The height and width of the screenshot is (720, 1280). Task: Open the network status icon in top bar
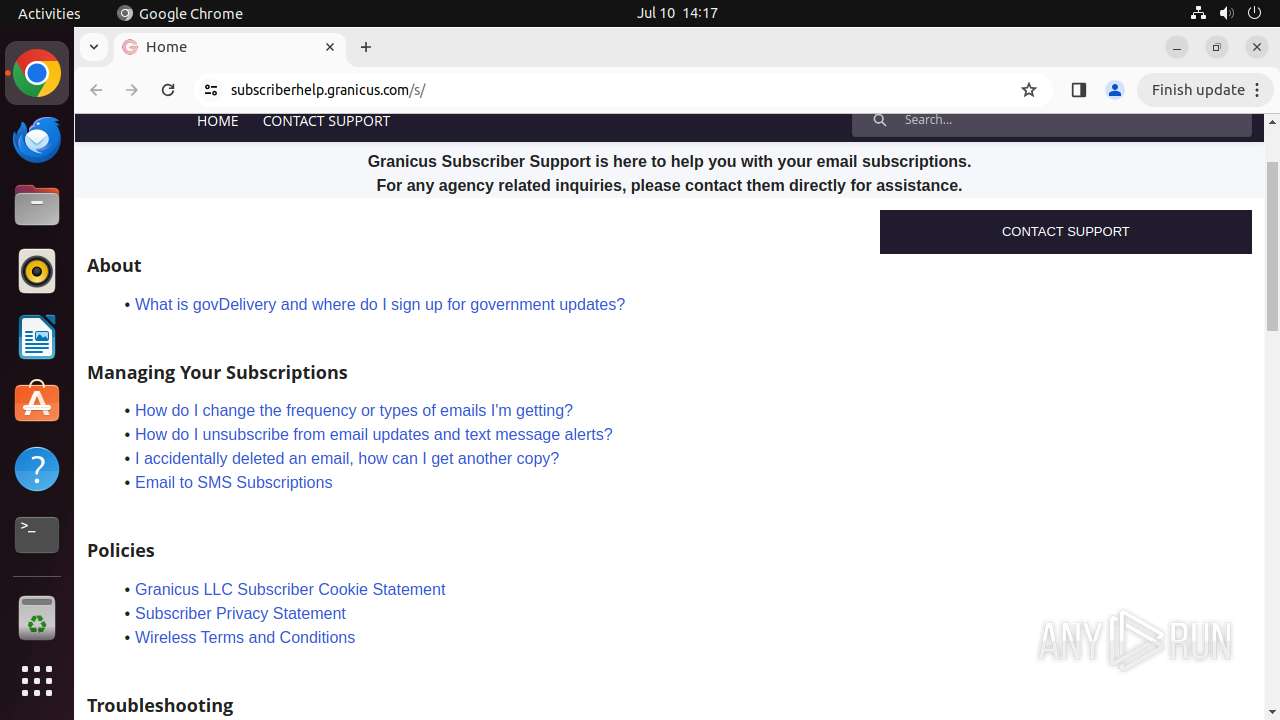pos(1198,13)
